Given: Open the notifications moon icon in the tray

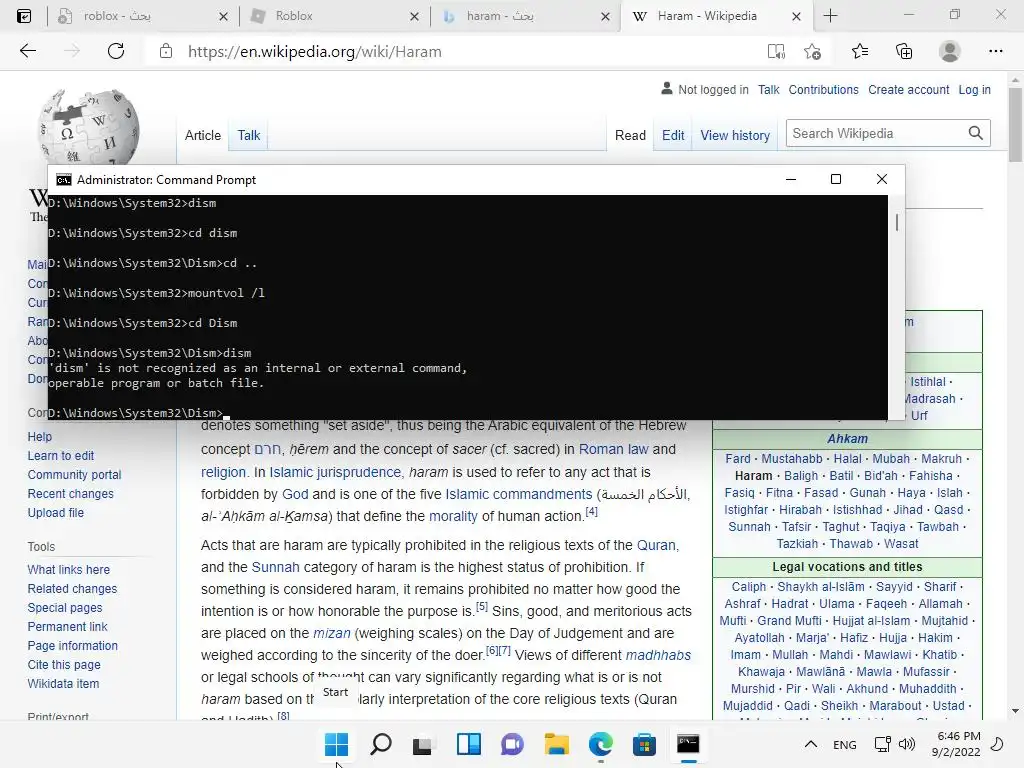Looking at the screenshot, I should tap(998, 744).
